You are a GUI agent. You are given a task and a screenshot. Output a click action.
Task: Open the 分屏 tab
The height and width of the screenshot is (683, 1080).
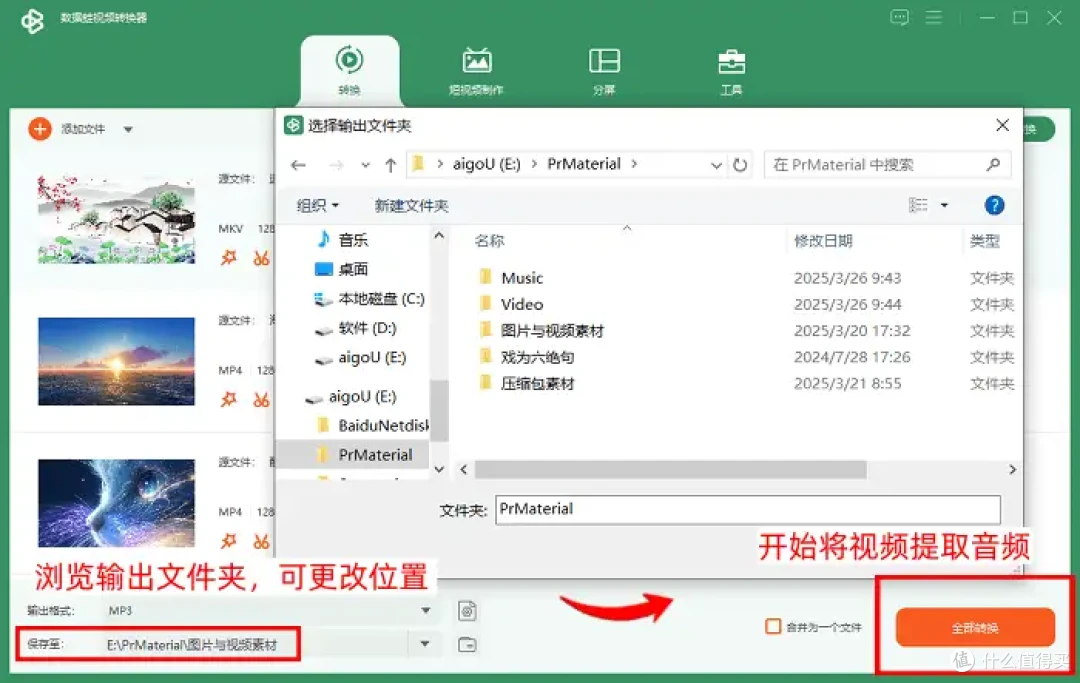click(604, 70)
